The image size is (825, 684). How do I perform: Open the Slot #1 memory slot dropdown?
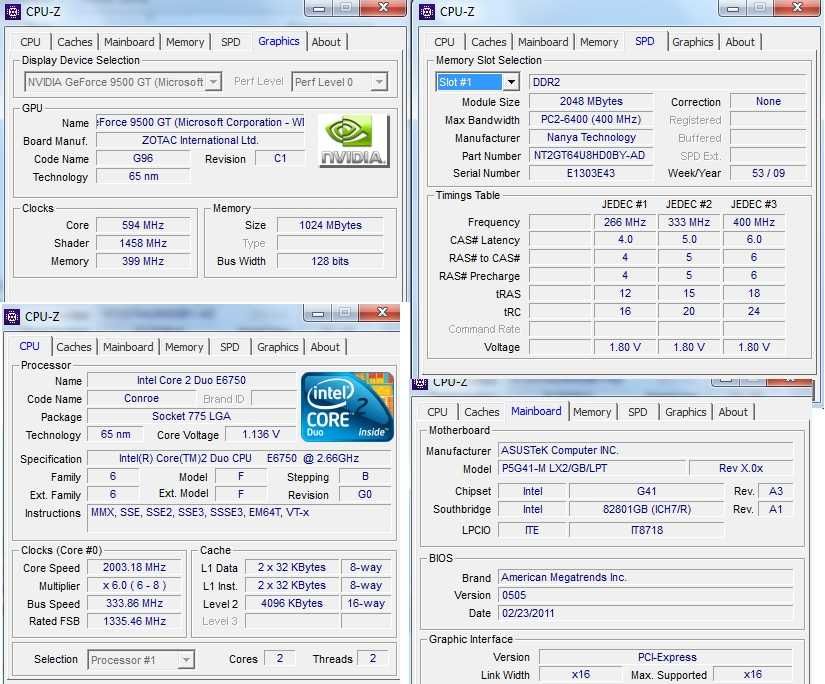tap(478, 82)
